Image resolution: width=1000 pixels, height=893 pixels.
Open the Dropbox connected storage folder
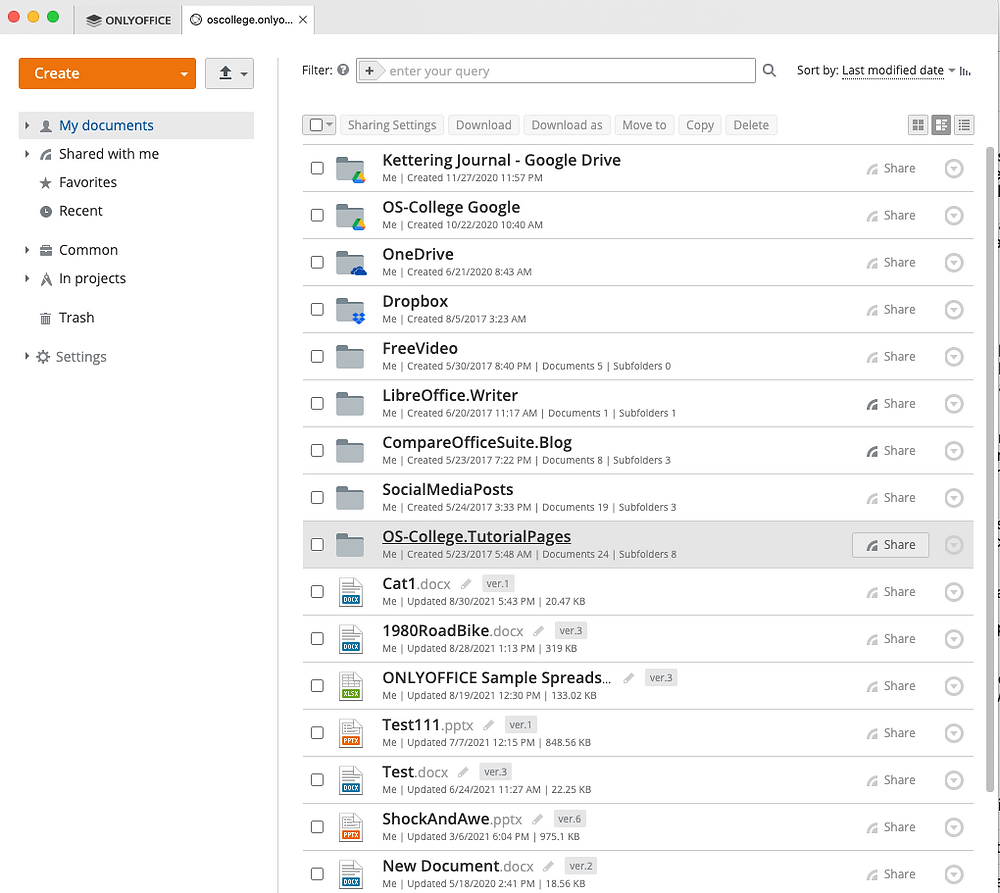414,301
